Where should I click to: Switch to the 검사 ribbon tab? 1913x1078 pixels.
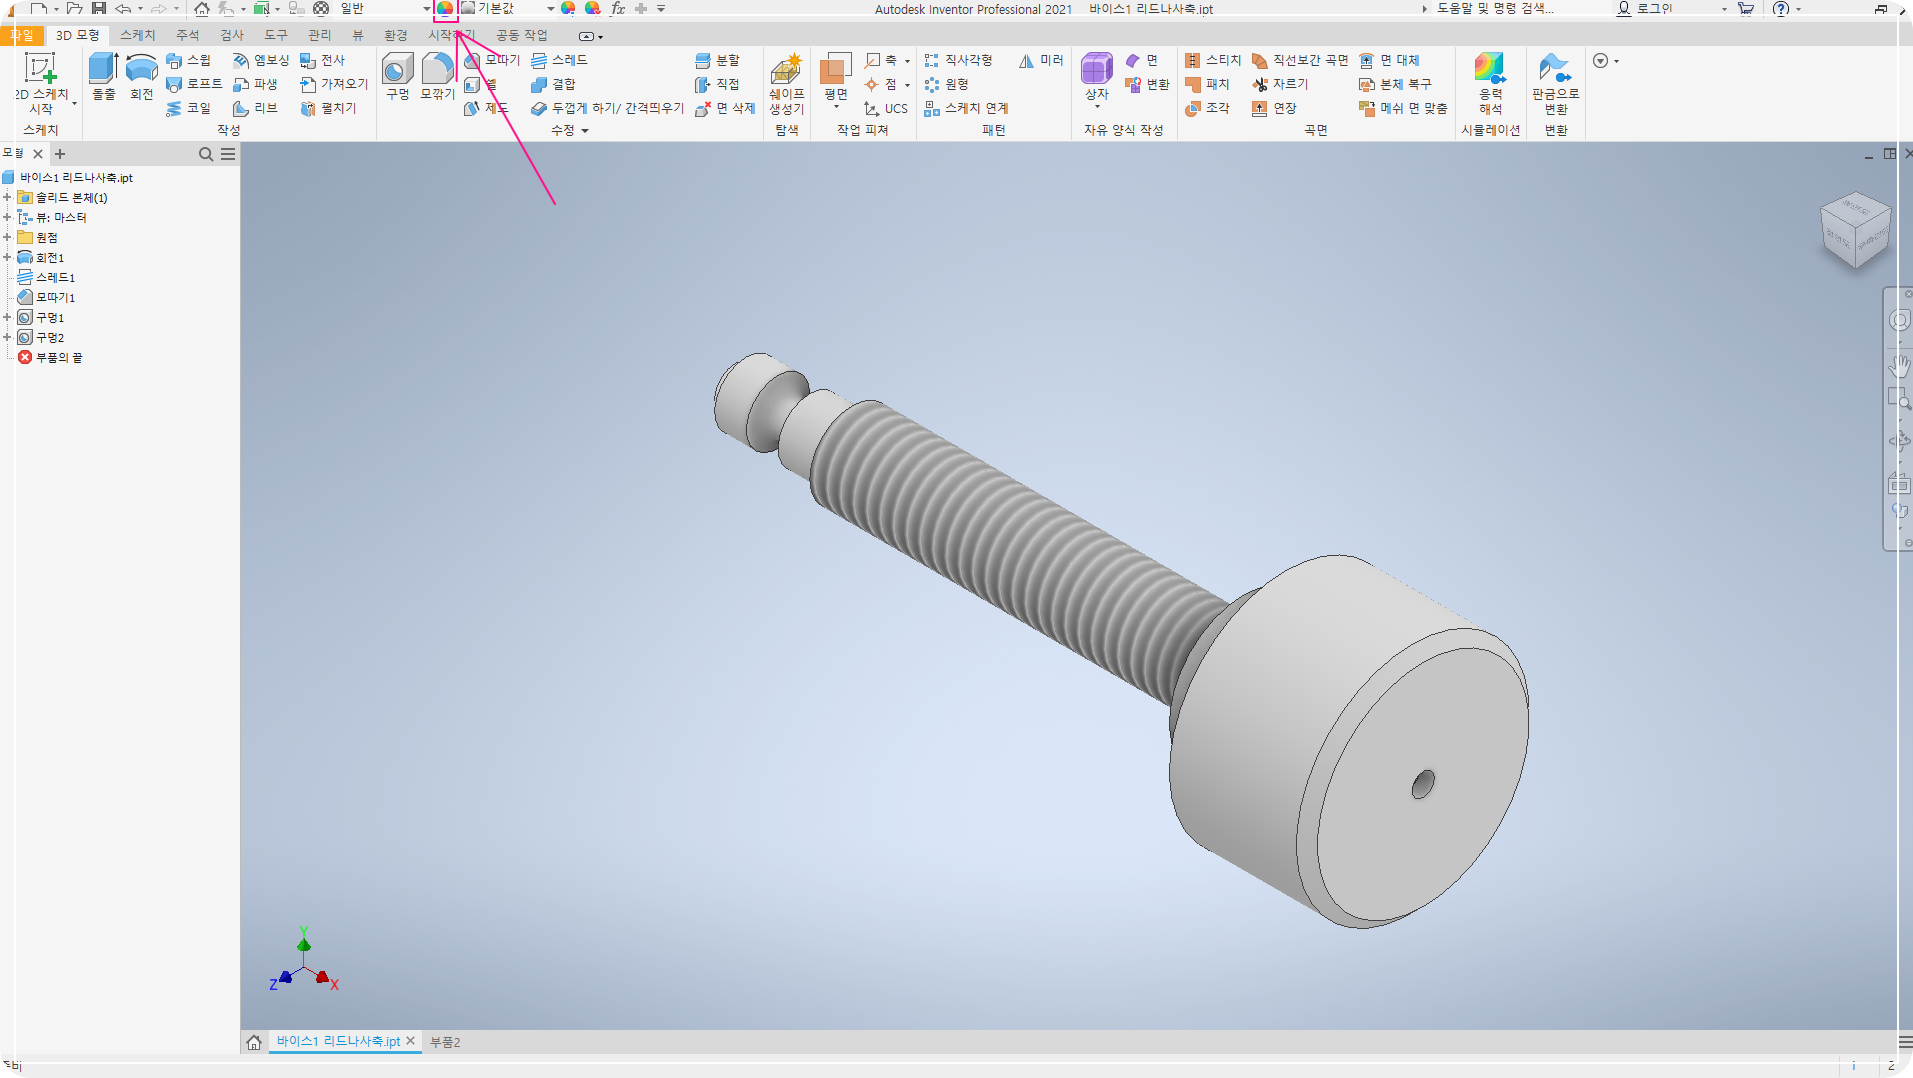coord(231,35)
